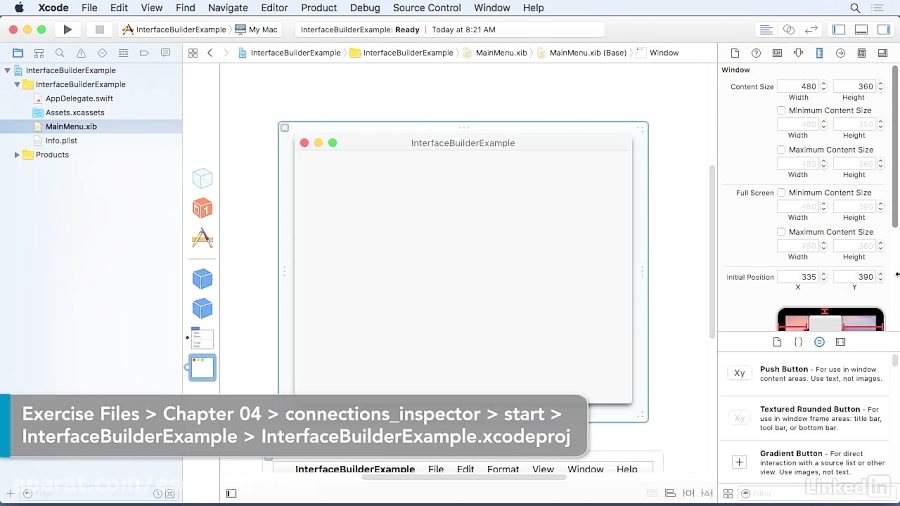Show the Identity inspector
The image size is (900, 506).
click(x=777, y=53)
